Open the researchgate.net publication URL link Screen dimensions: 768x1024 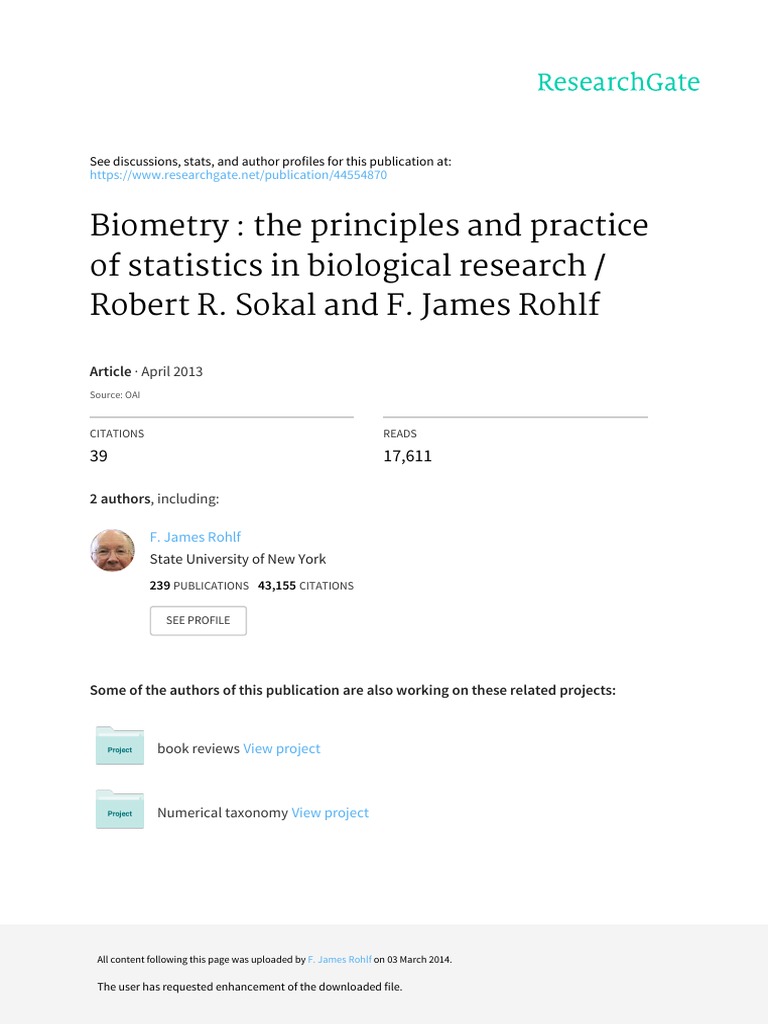(238, 175)
